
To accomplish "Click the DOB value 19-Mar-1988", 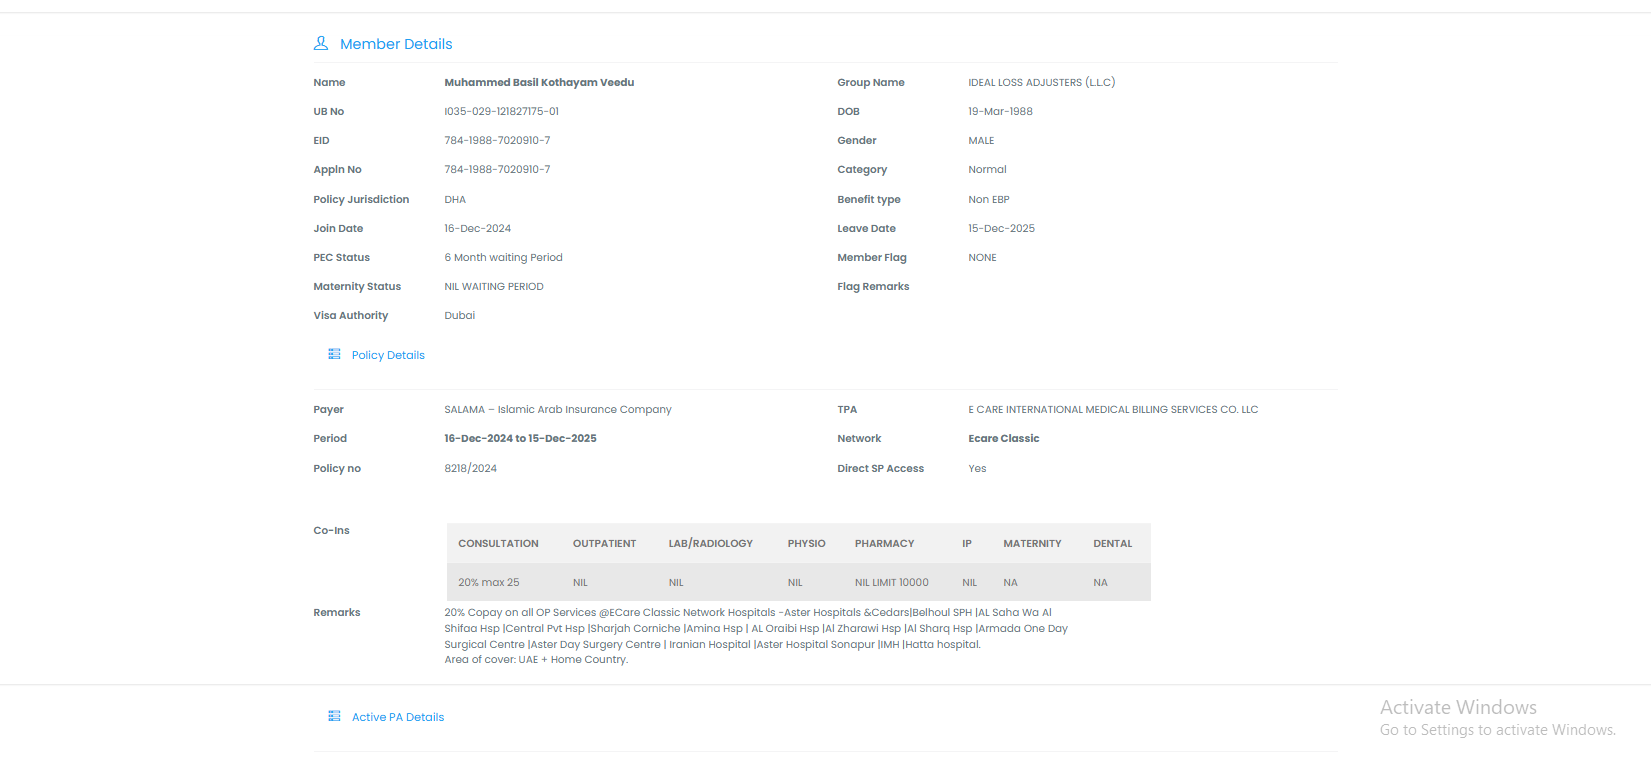I will coord(1000,111).
